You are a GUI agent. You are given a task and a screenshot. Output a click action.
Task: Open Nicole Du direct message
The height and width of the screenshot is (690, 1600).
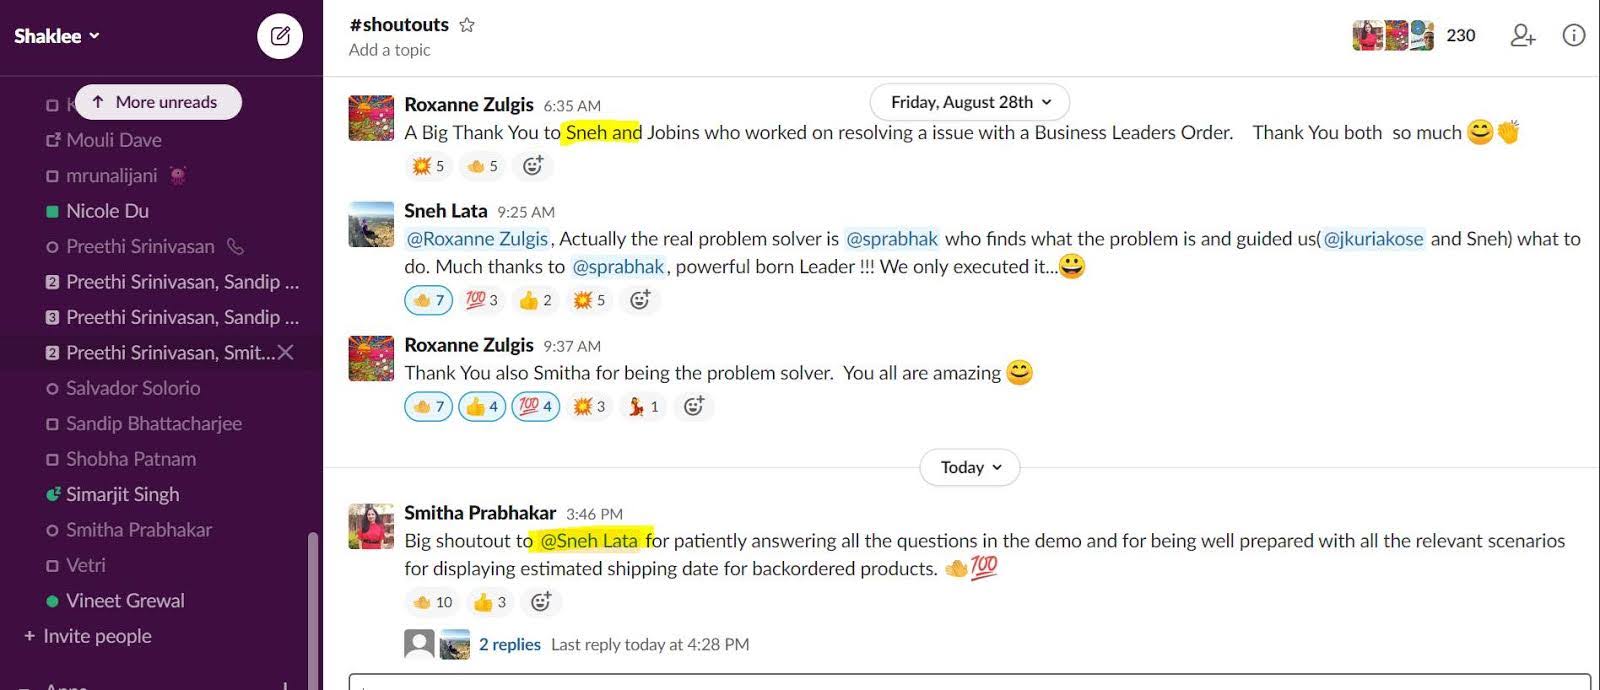[107, 211]
